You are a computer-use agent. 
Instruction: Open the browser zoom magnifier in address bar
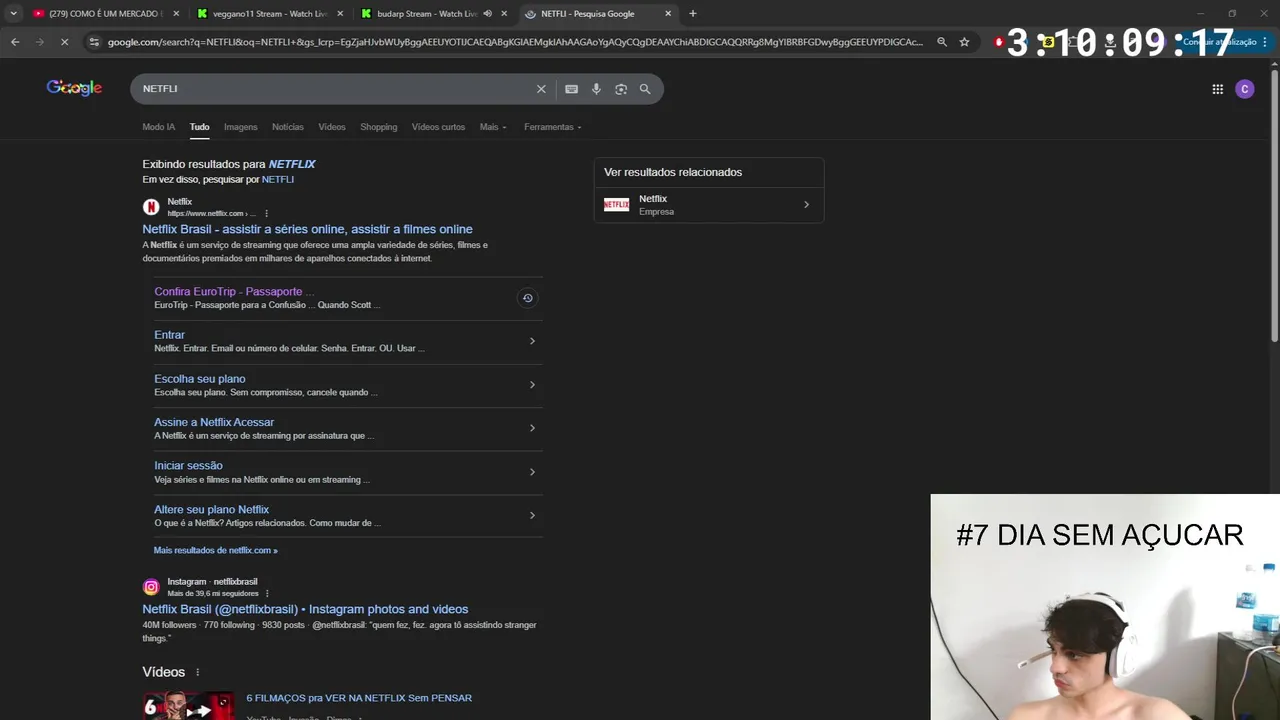coord(941,42)
